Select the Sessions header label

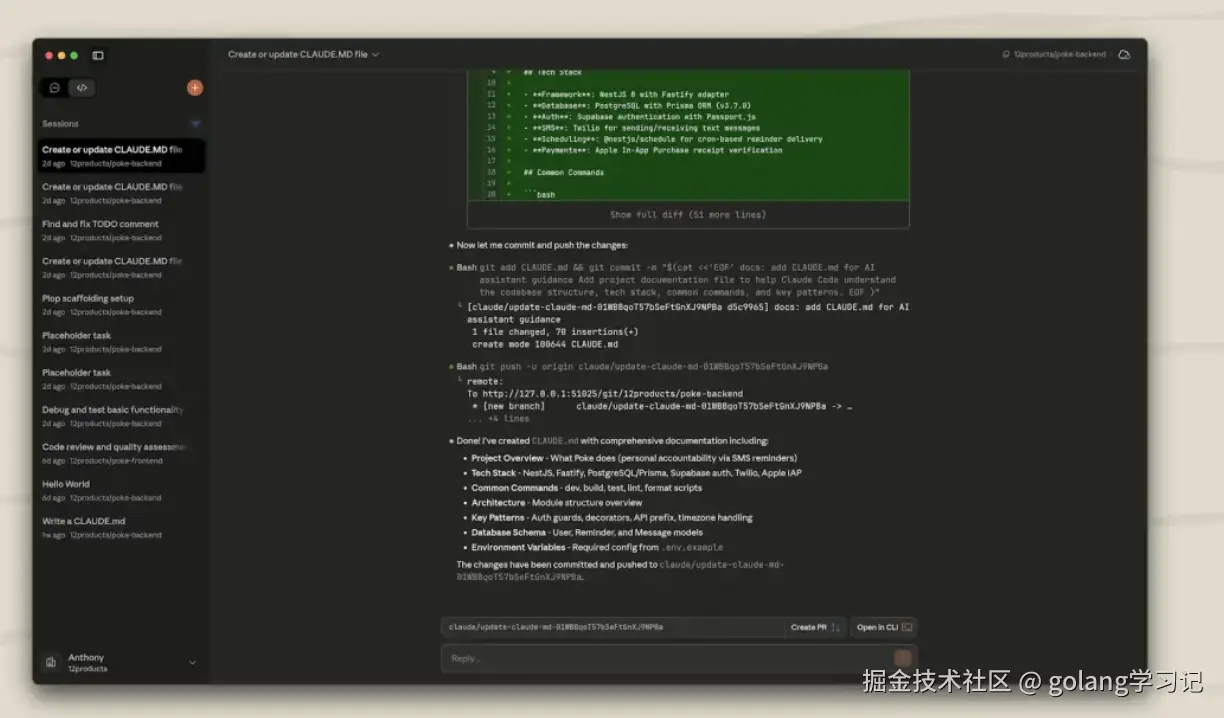pyautogui.click(x=60, y=124)
